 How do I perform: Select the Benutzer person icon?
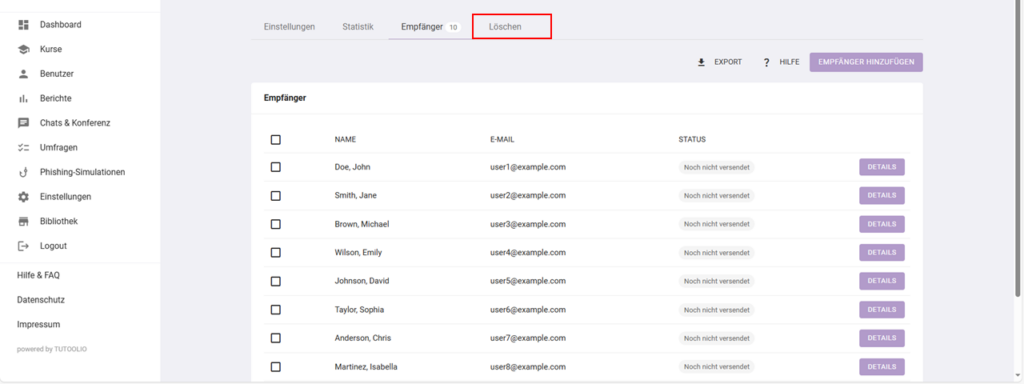click(x=24, y=74)
